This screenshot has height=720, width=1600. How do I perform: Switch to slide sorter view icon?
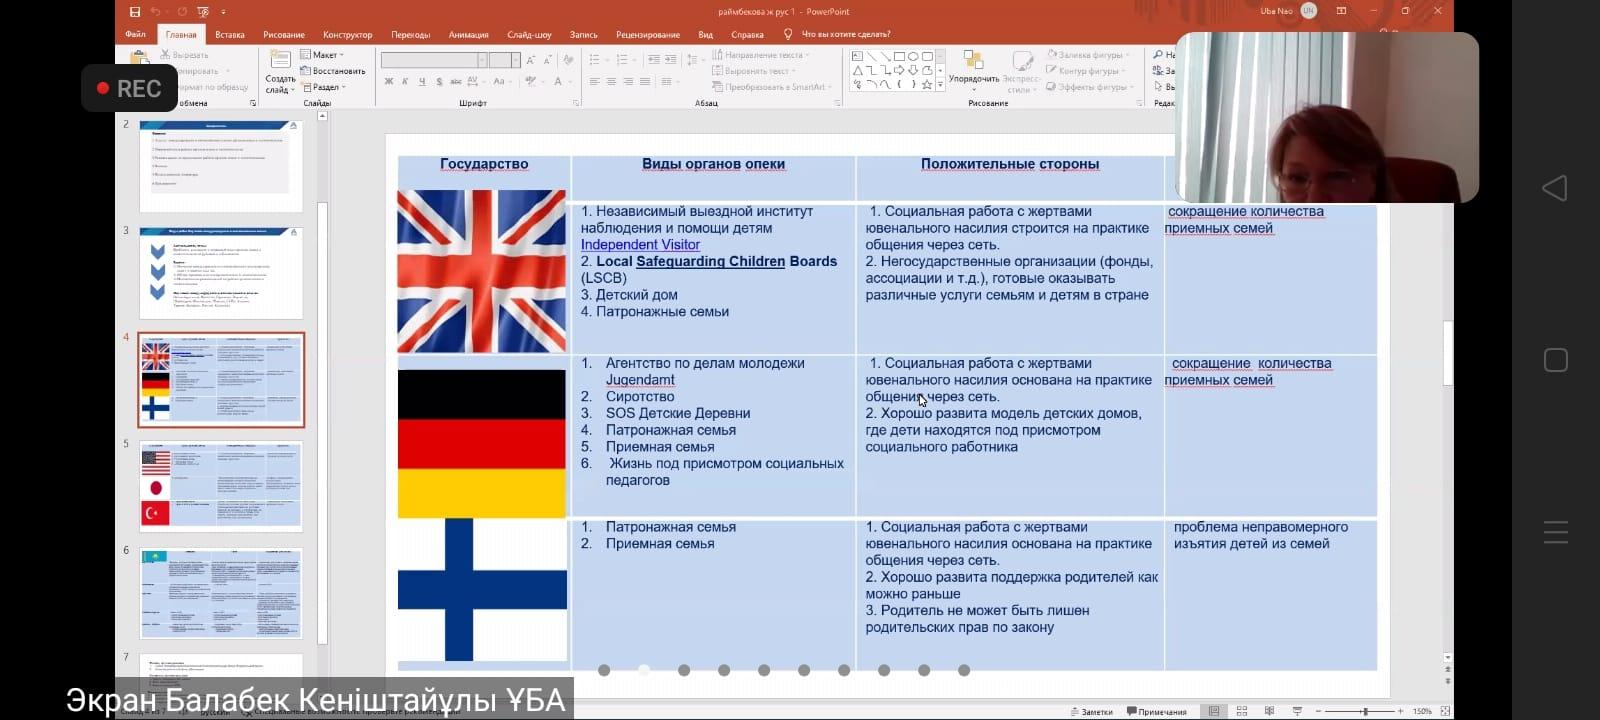[1241, 711]
